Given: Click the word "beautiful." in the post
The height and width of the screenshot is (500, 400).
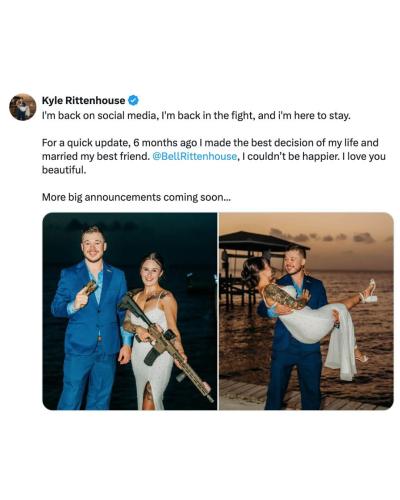Looking at the screenshot, I should [64, 170].
